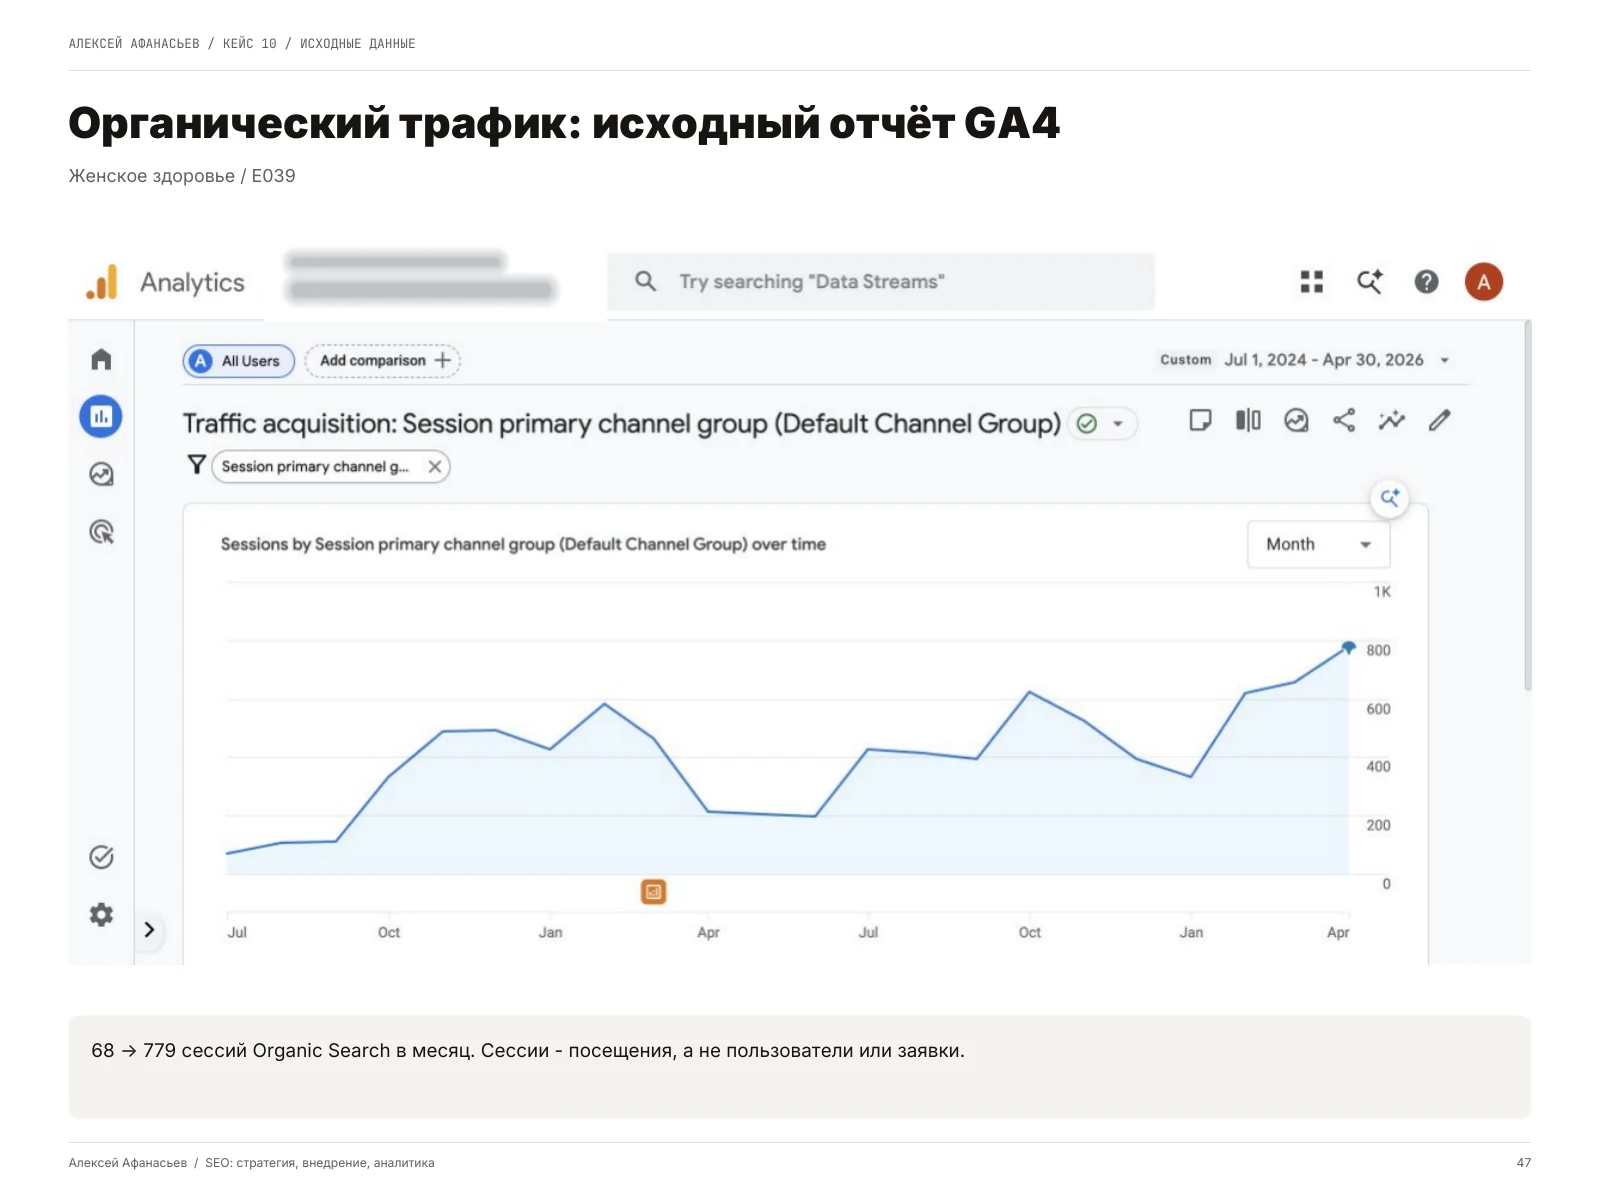Customize report with pencil icon
Image resolution: width=1600 pixels, height=1200 pixels.
point(1439,420)
